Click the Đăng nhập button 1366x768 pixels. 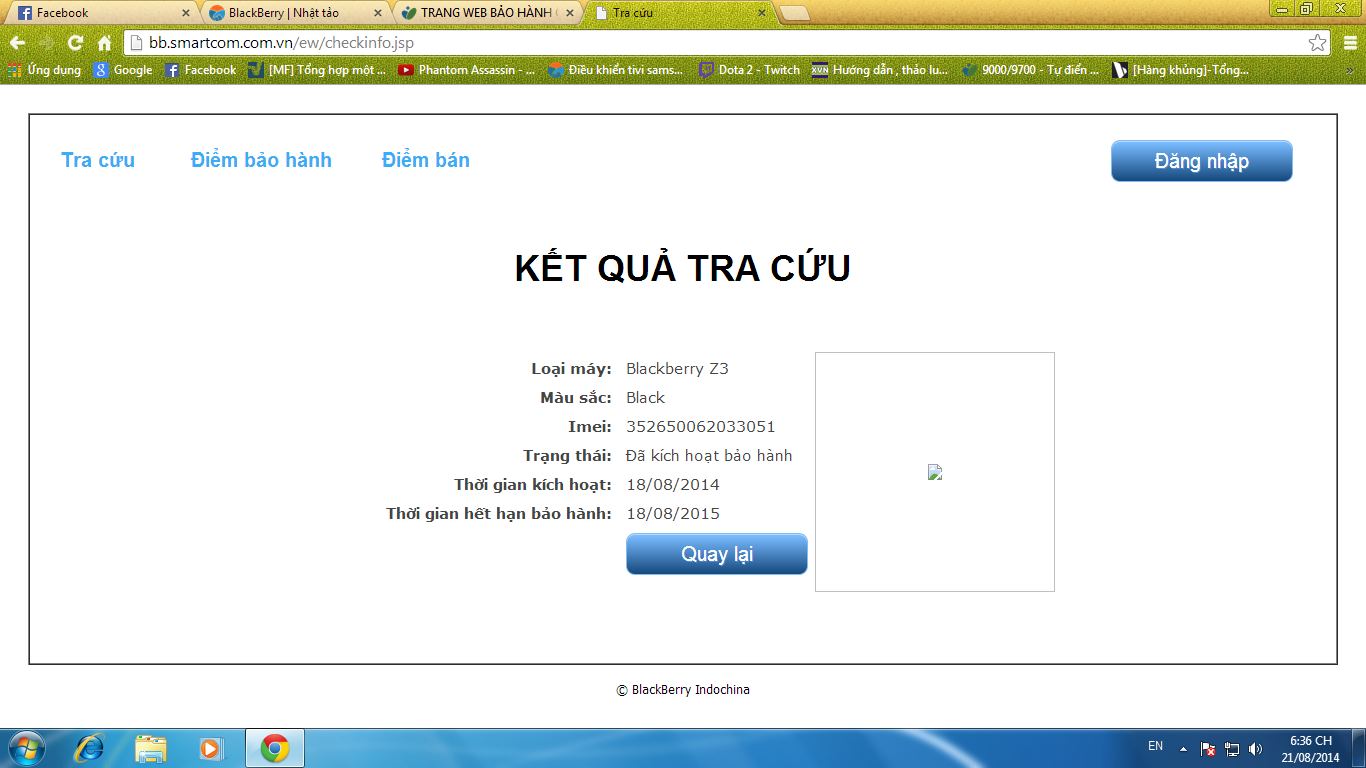[x=1201, y=161]
